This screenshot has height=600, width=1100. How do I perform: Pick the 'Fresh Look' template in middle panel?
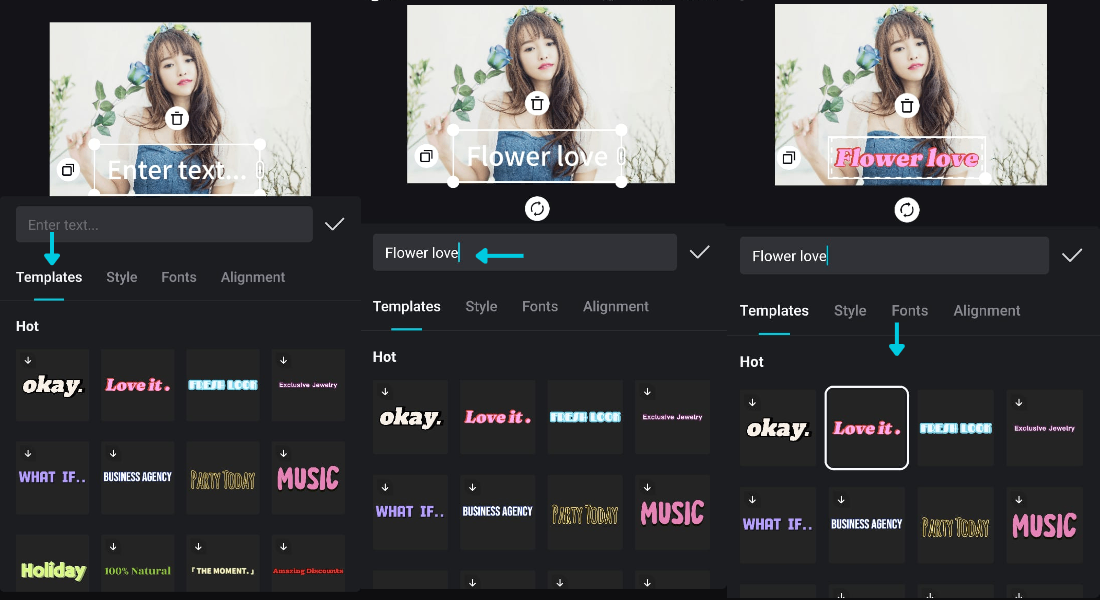tap(585, 417)
